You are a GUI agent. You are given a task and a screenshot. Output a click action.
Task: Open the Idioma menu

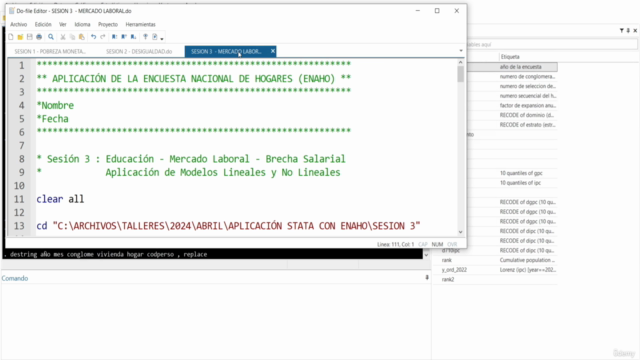pyautogui.click(x=82, y=24)
